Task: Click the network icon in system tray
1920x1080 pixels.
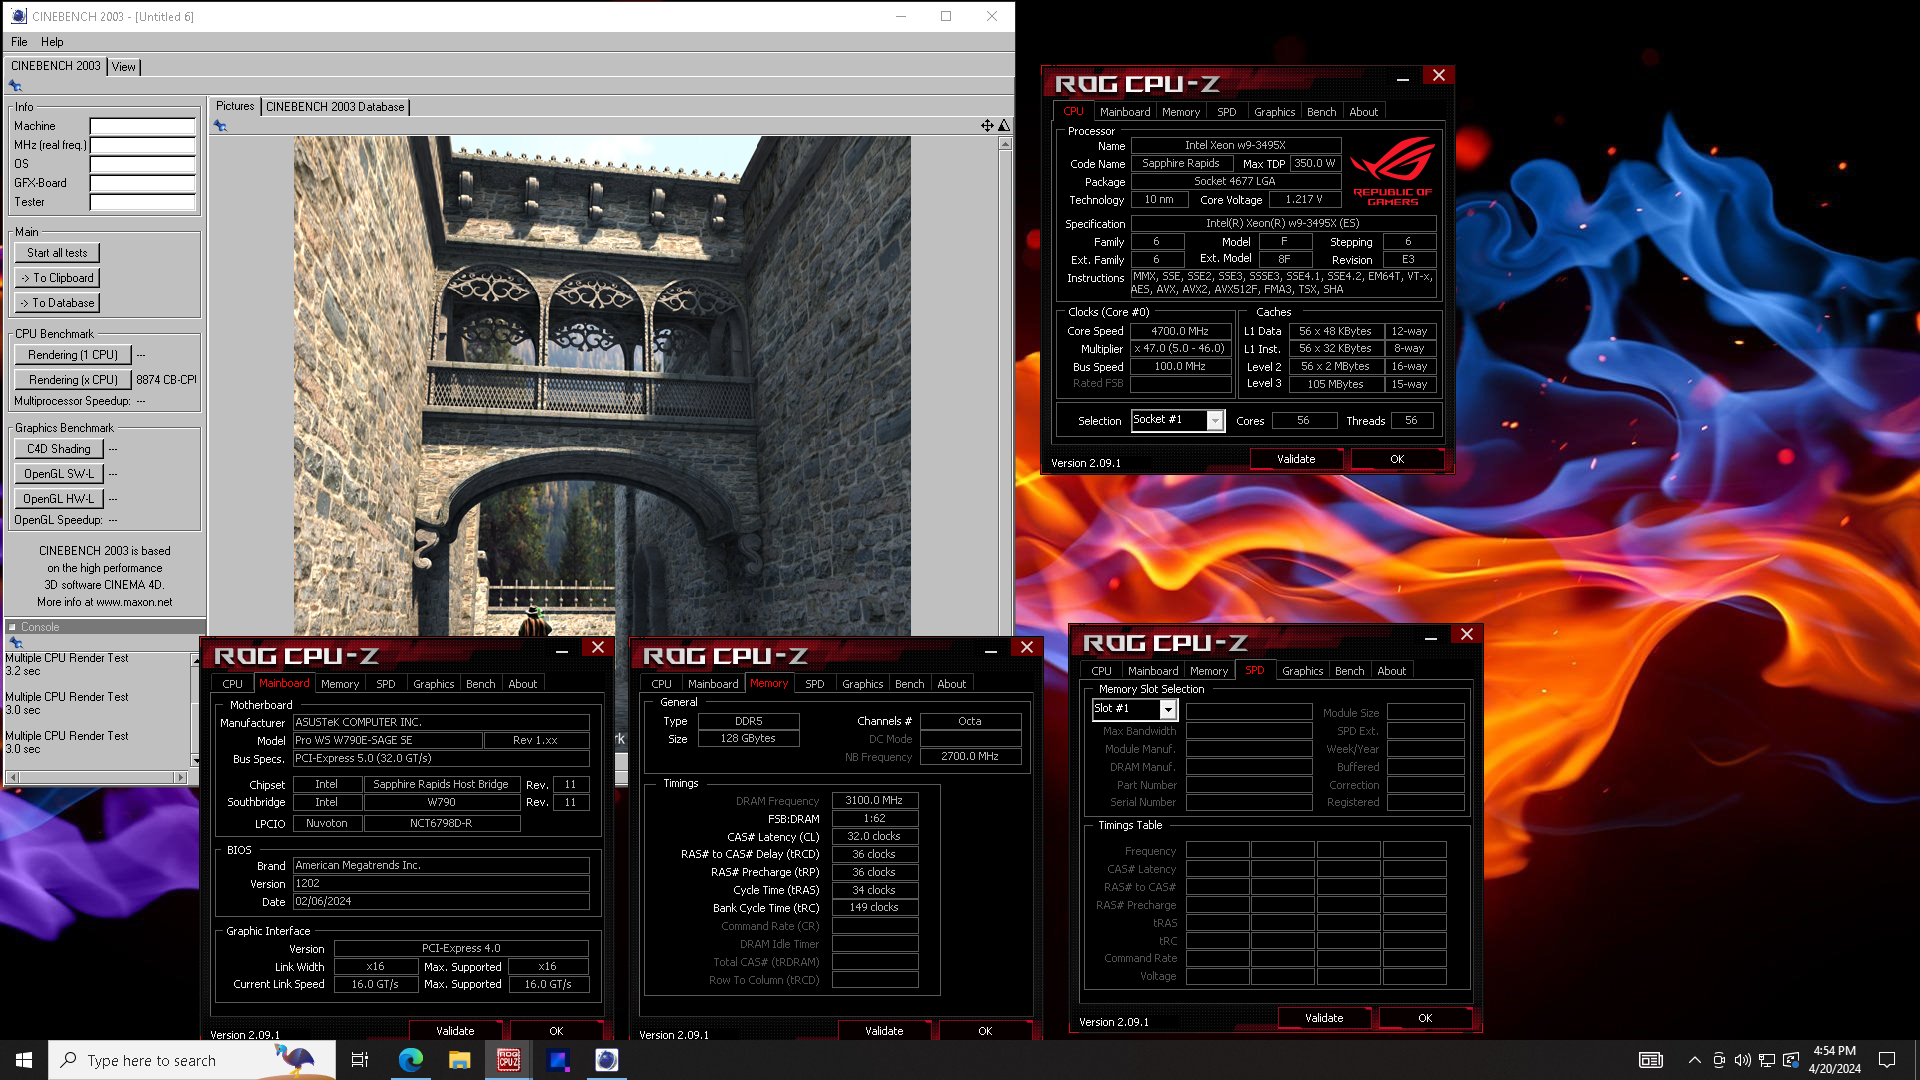Action: (1767, 1060)
